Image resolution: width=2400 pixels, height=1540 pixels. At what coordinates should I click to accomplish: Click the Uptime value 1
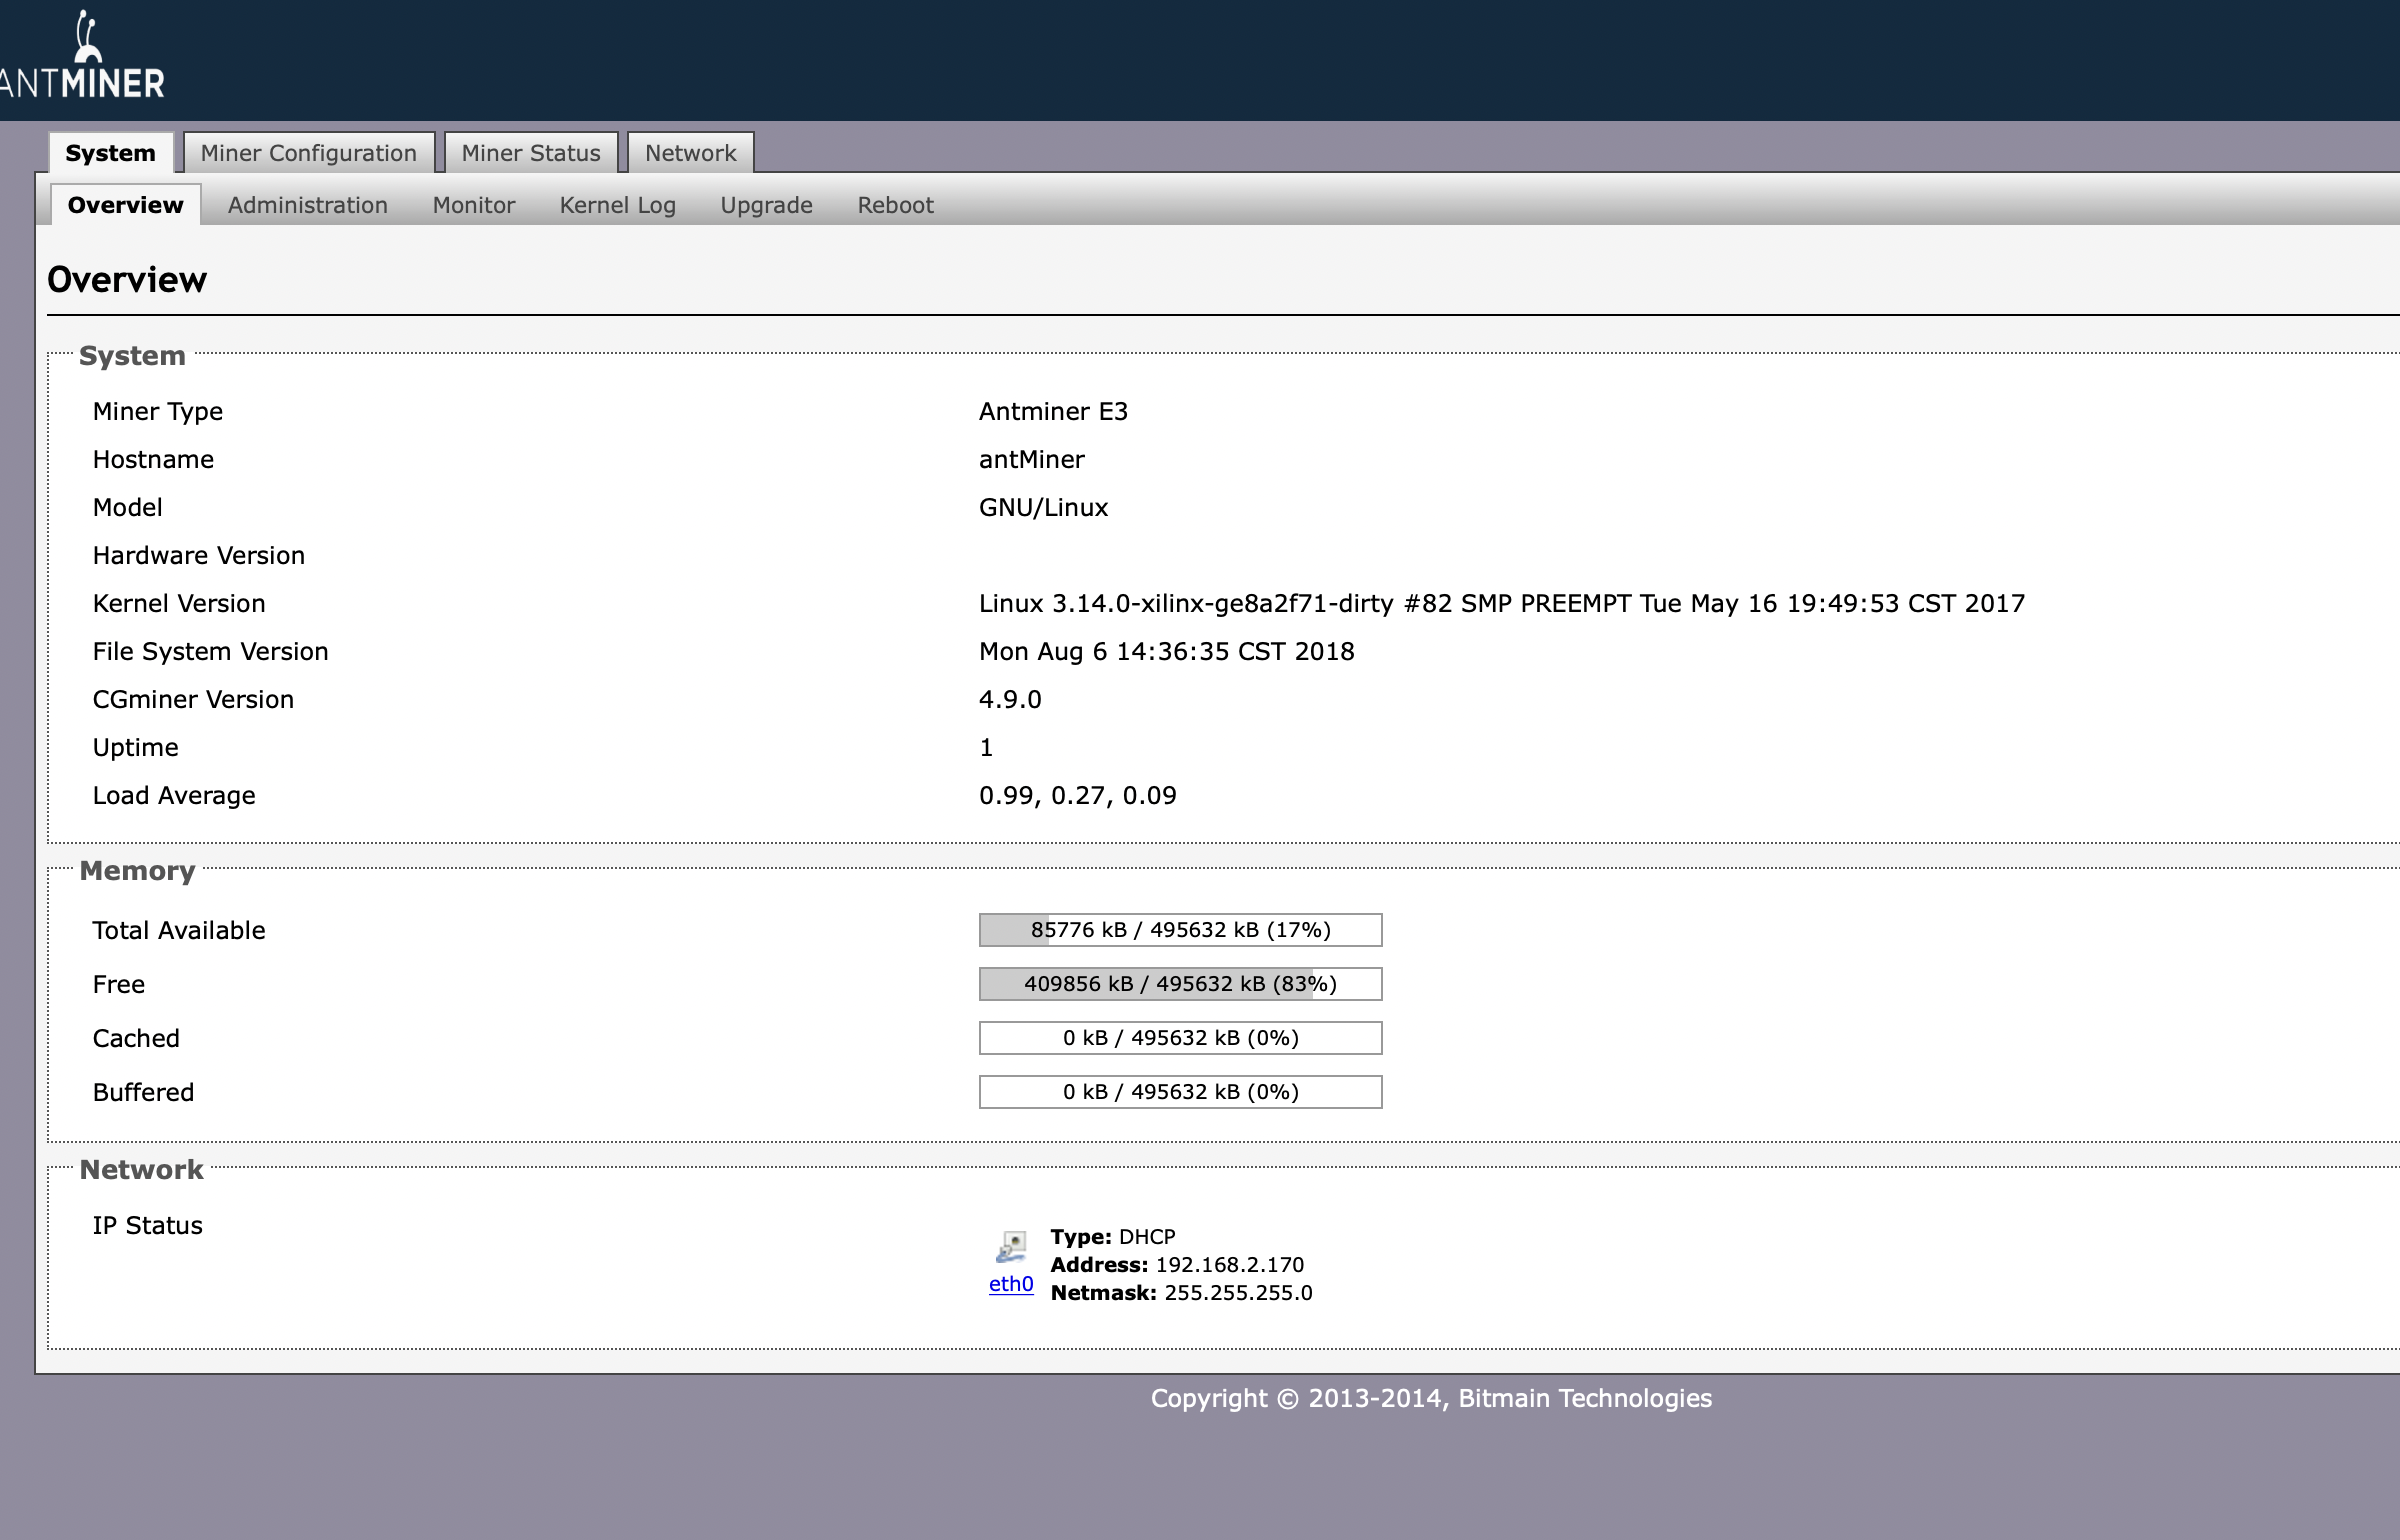pos(986,748)
